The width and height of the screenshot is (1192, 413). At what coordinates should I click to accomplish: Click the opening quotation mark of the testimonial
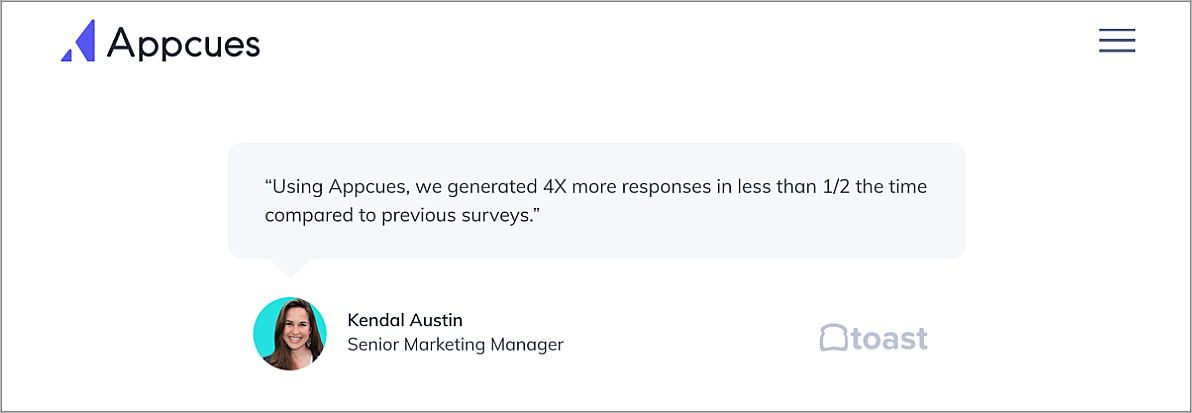point(268,183)
